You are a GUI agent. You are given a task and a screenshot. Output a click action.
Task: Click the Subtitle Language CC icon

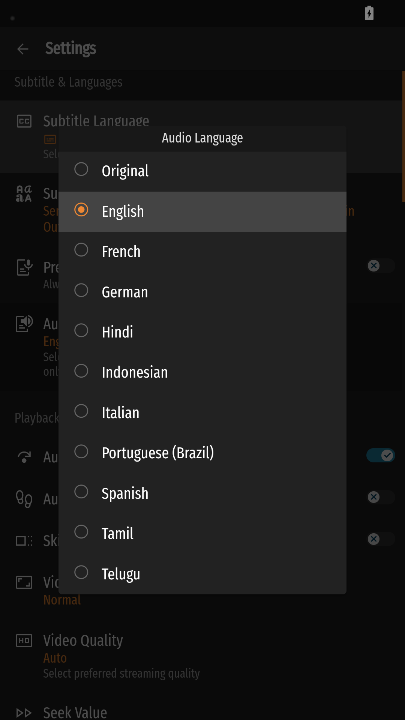click(x=24, y=121)
